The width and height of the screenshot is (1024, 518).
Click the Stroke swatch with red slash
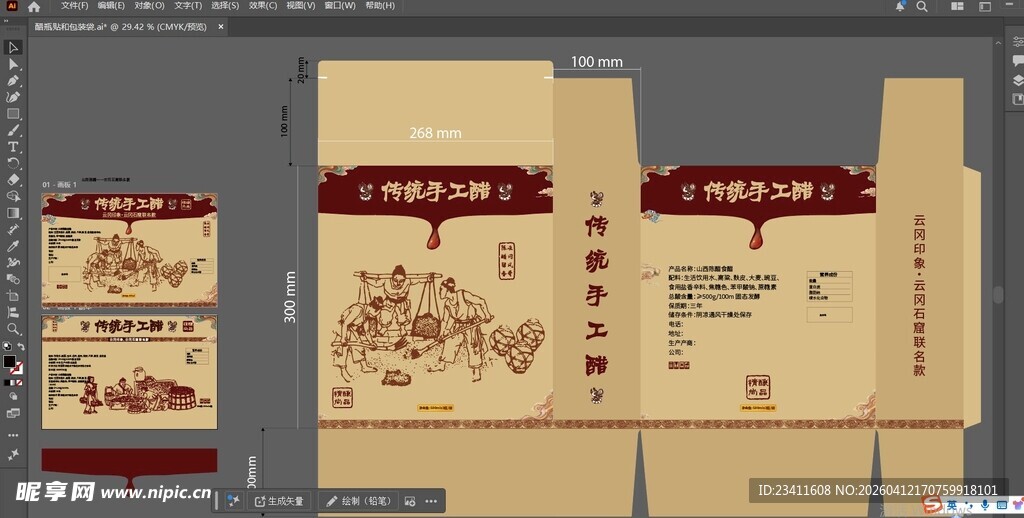pyautogui.click(x=18, y=368)
